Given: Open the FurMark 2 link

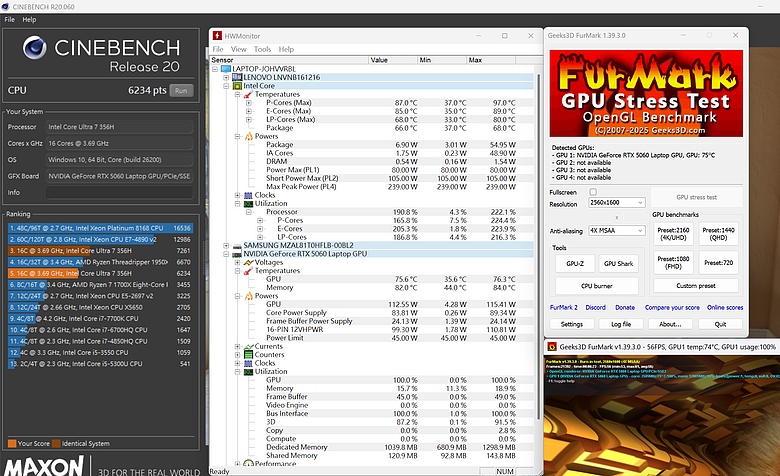Looking at the screenshot, I should 564,307.
